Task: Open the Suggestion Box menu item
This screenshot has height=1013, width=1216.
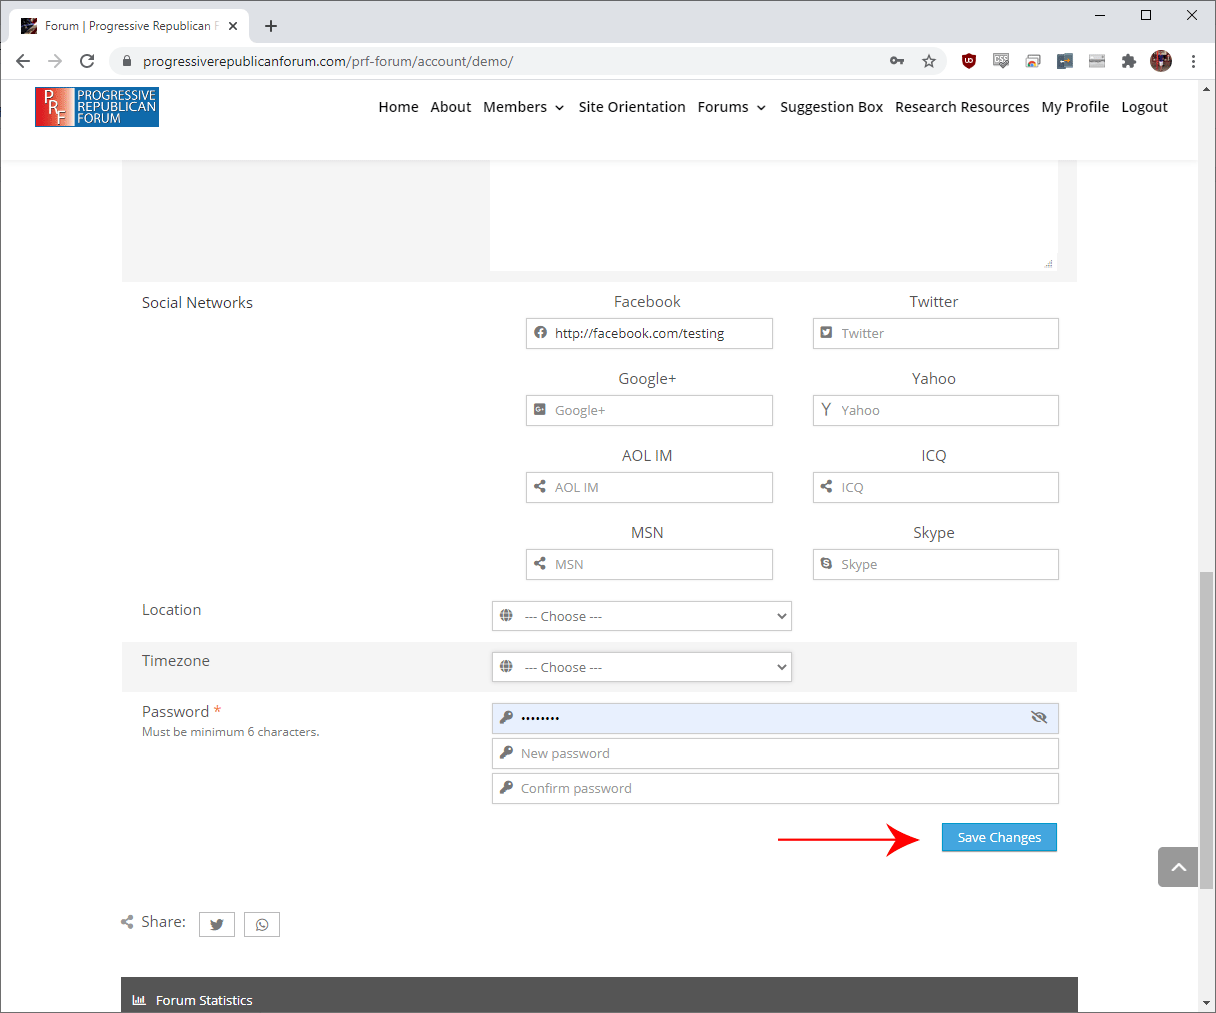Action: (x=831, y=107)
